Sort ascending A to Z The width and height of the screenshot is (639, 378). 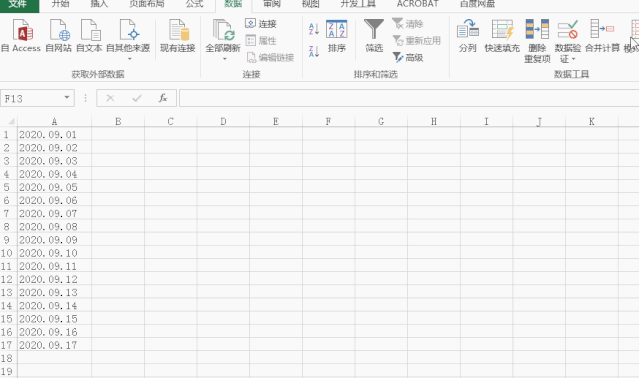tap(313, 29)
